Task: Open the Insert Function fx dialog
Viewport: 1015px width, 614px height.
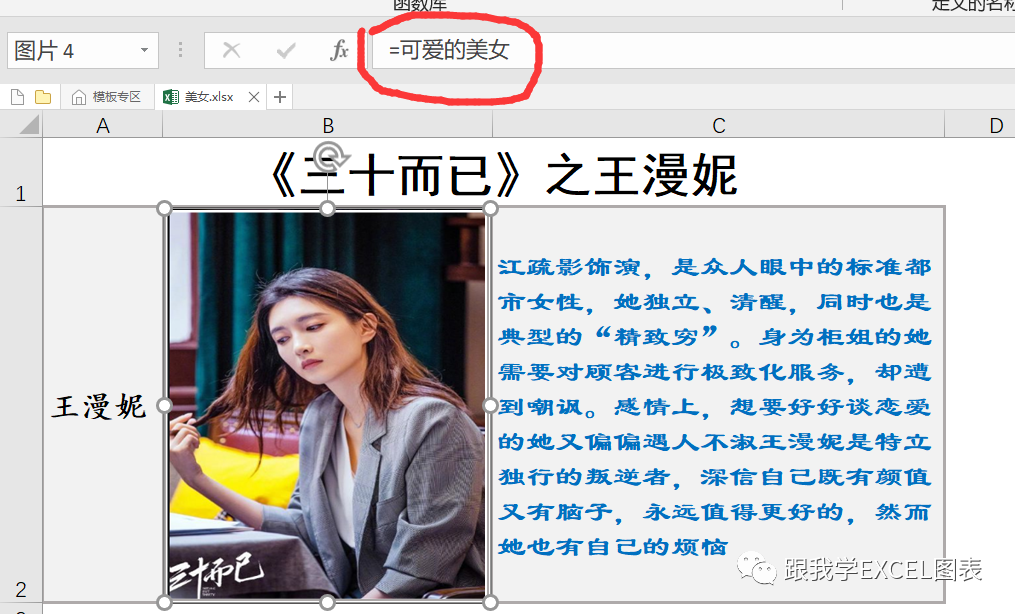Action: coord(339,50)
